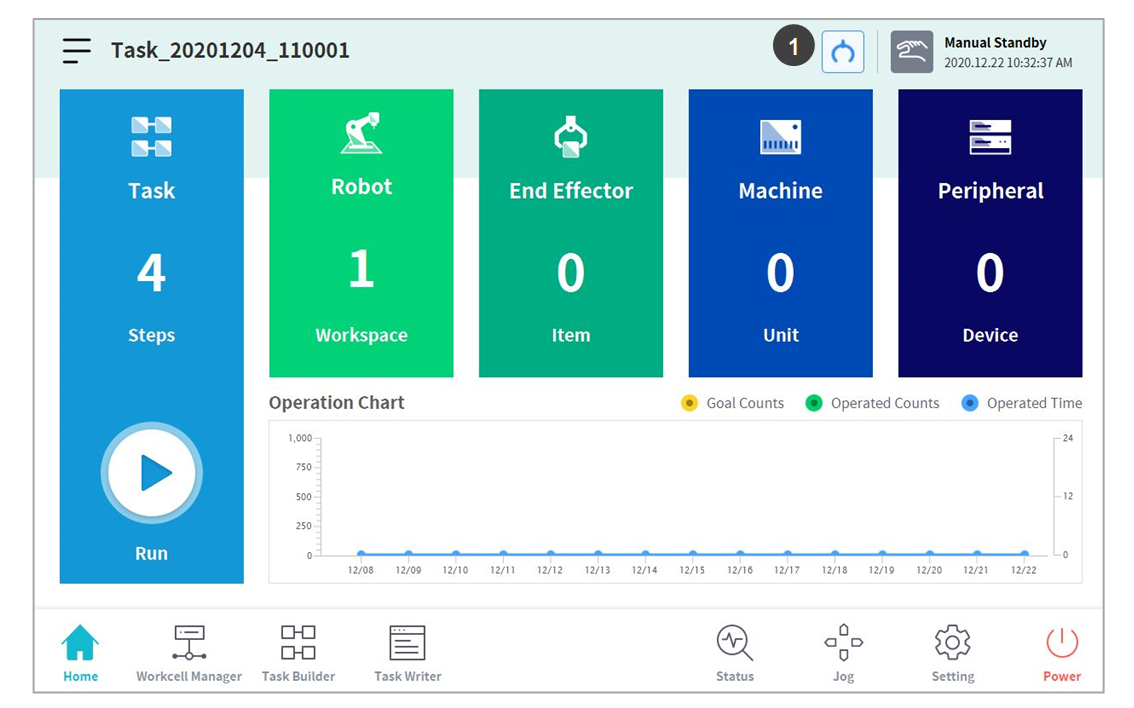The width and height of the screenshot is (1134, 708).
Task: Toggle Operated Counts legend series
Action: click(872, 403)
